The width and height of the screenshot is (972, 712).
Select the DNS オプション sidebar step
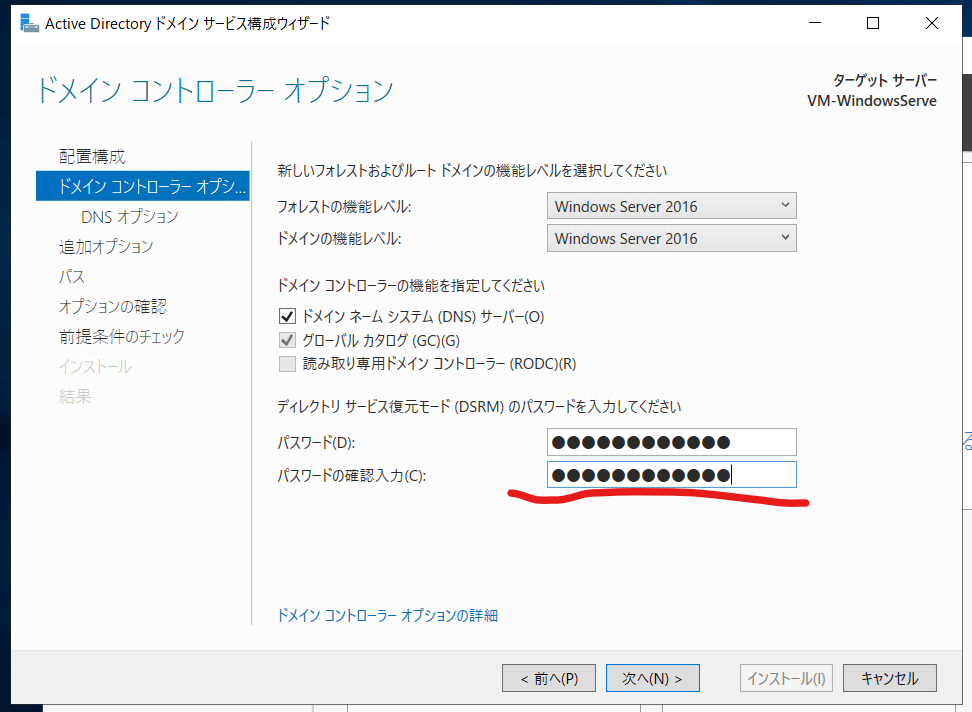point(130,216)
